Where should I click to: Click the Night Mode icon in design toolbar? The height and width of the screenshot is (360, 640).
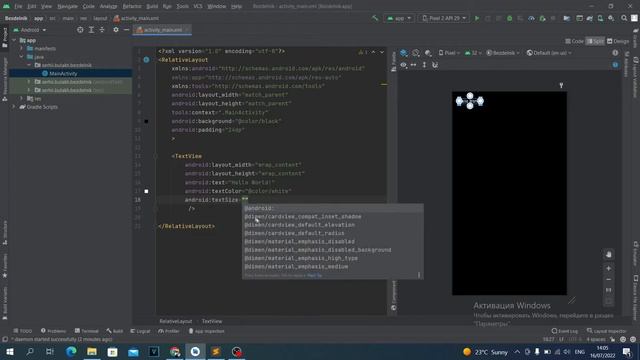428,53
